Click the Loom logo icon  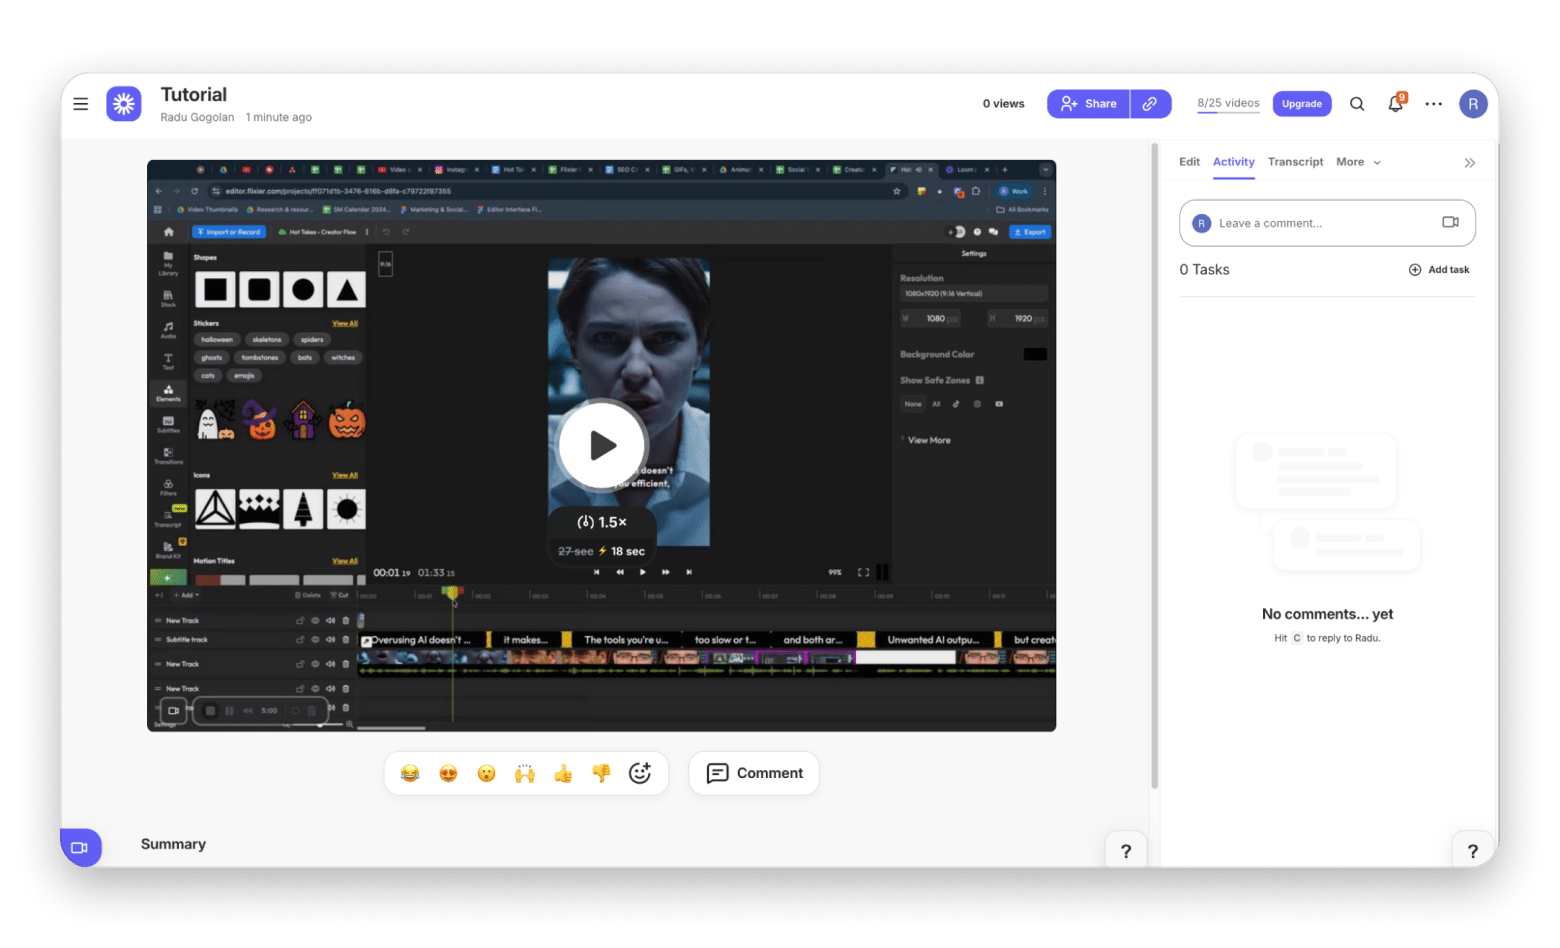124,104
